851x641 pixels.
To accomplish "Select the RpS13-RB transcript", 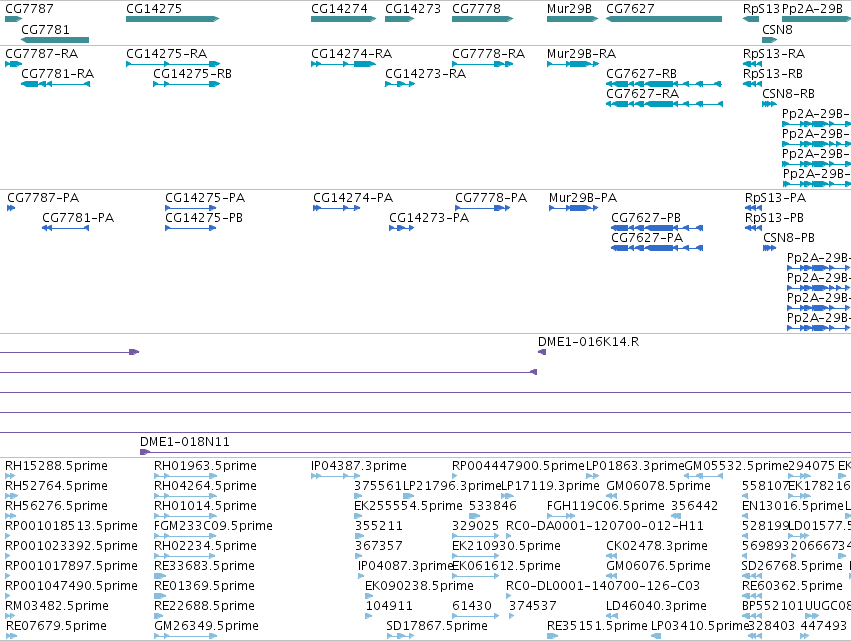I will 752,84.
